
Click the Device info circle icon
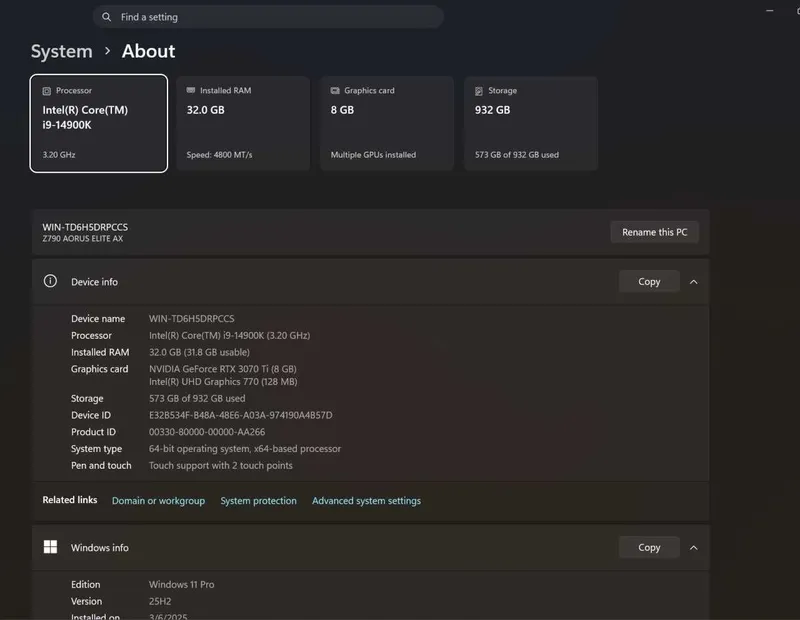[50, 281]
